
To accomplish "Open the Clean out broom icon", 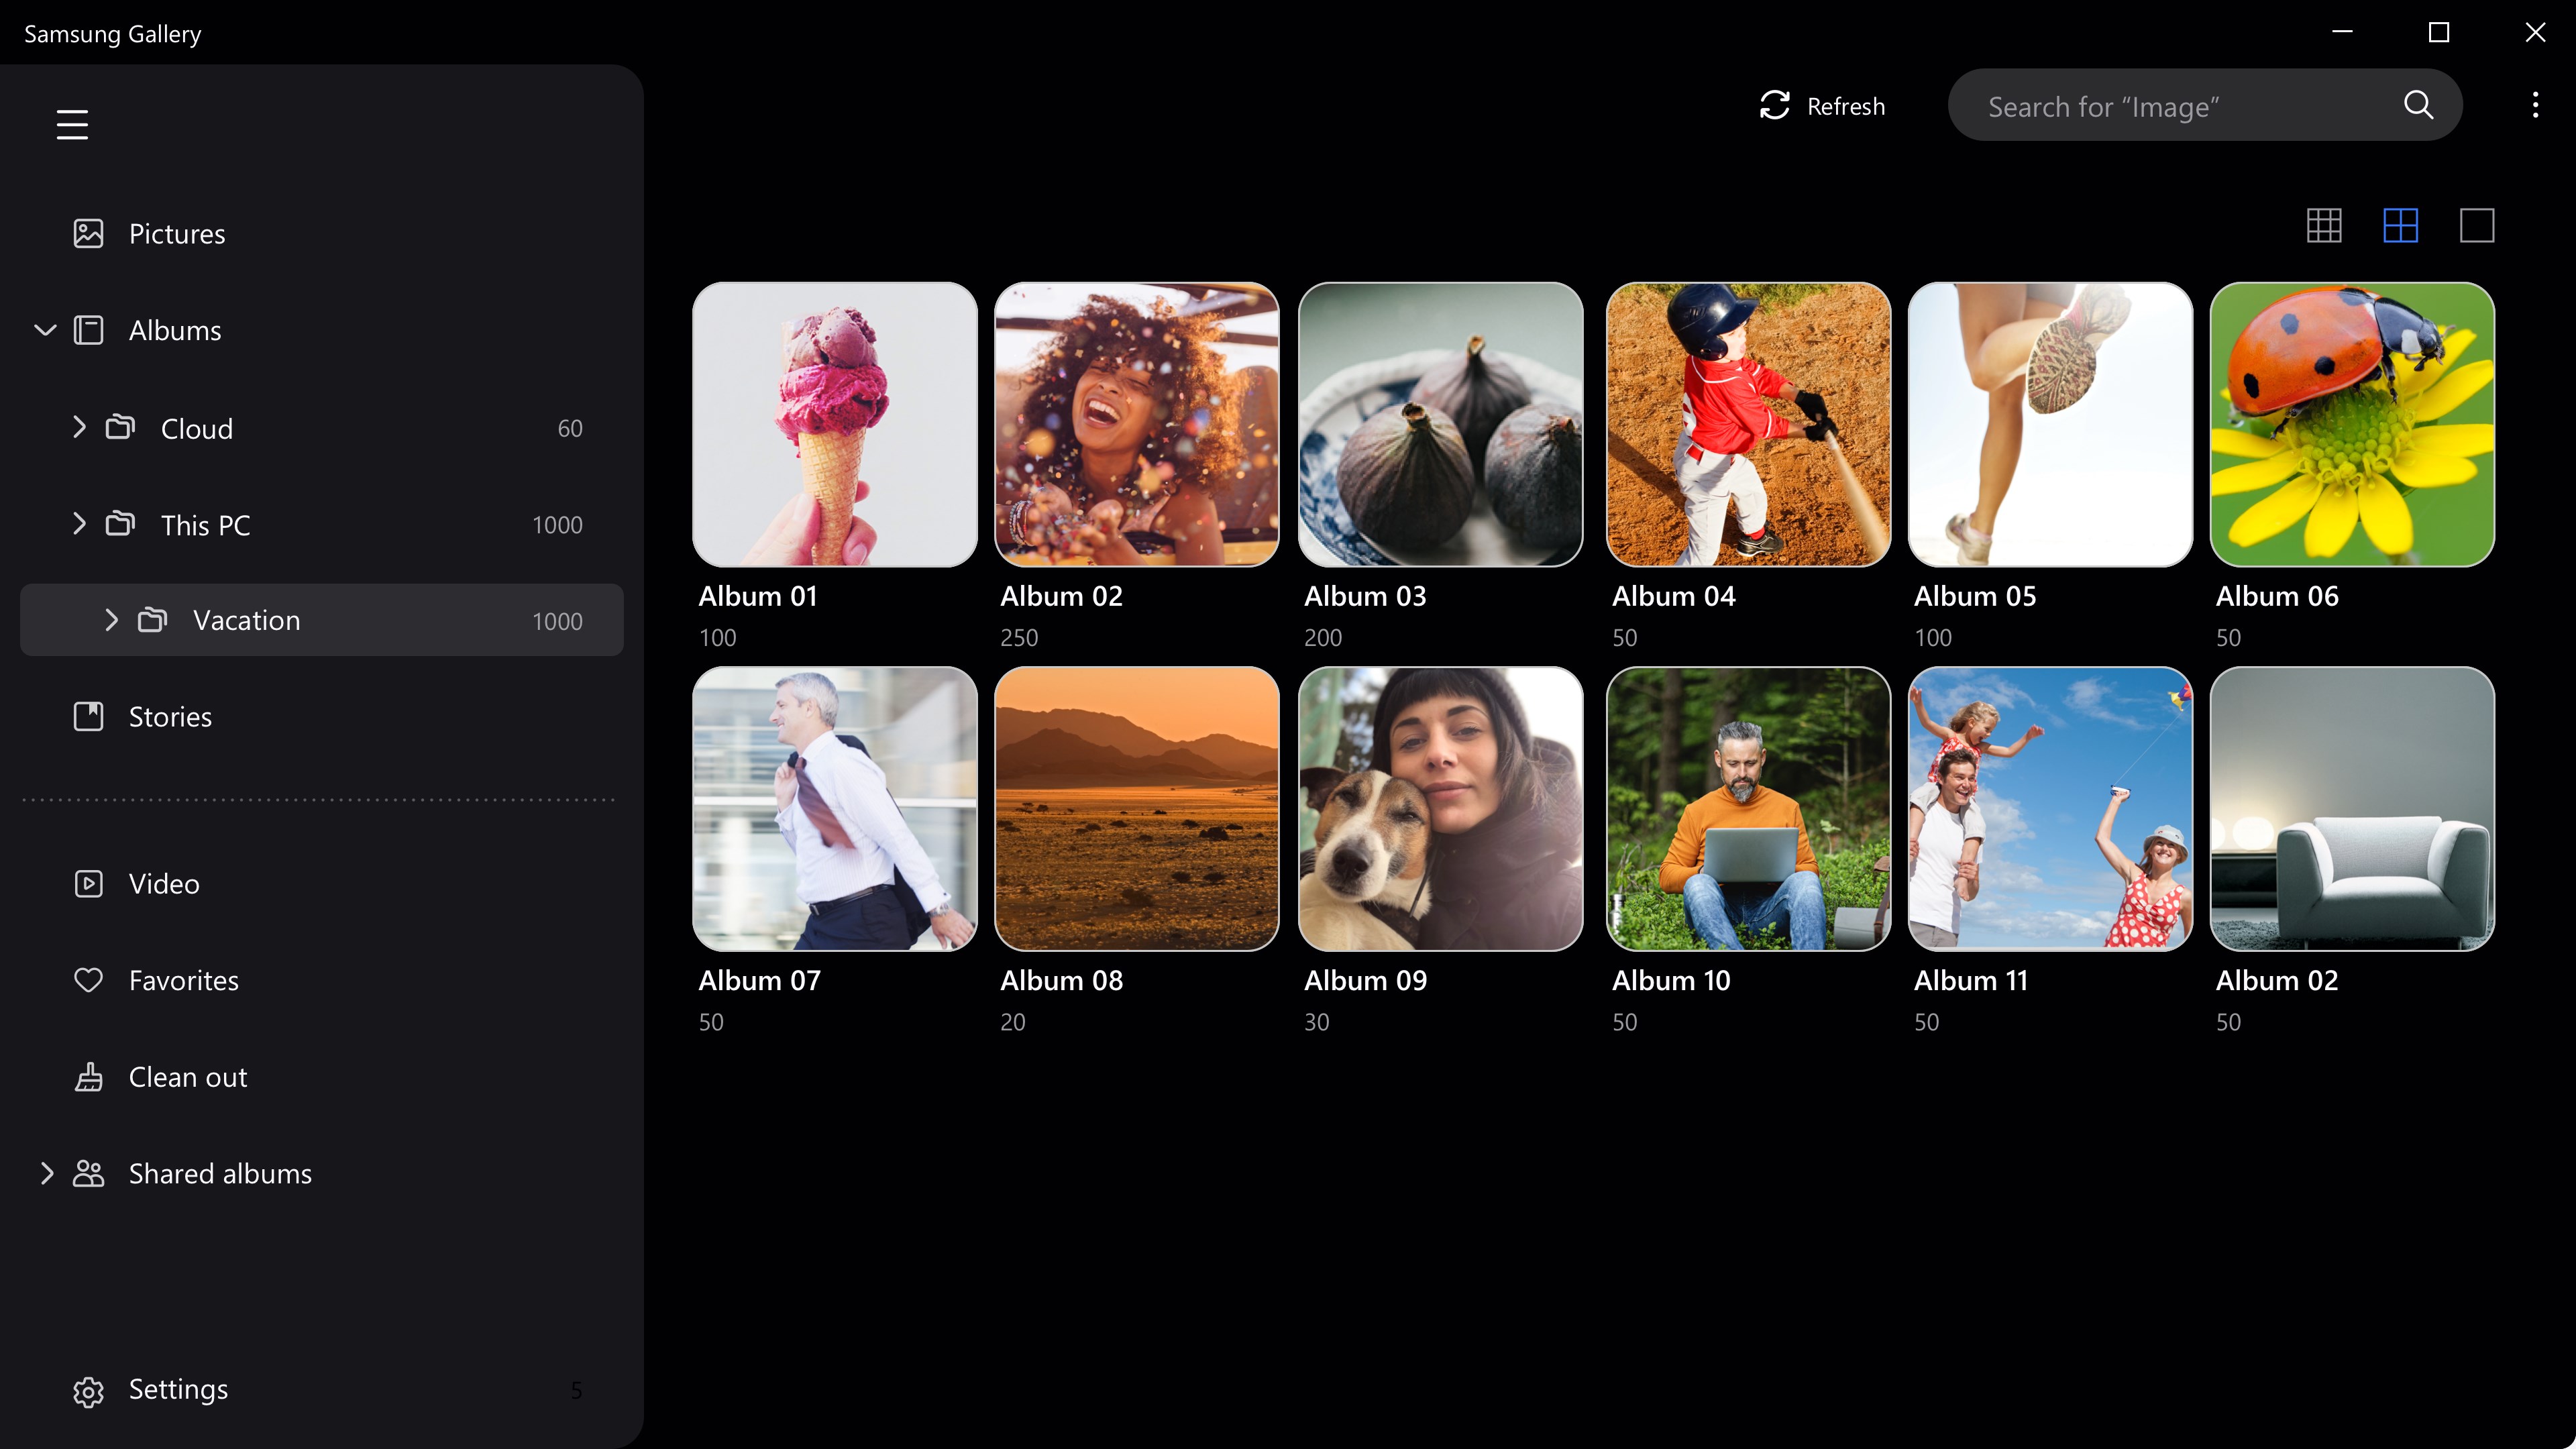I will [89, 1077].
